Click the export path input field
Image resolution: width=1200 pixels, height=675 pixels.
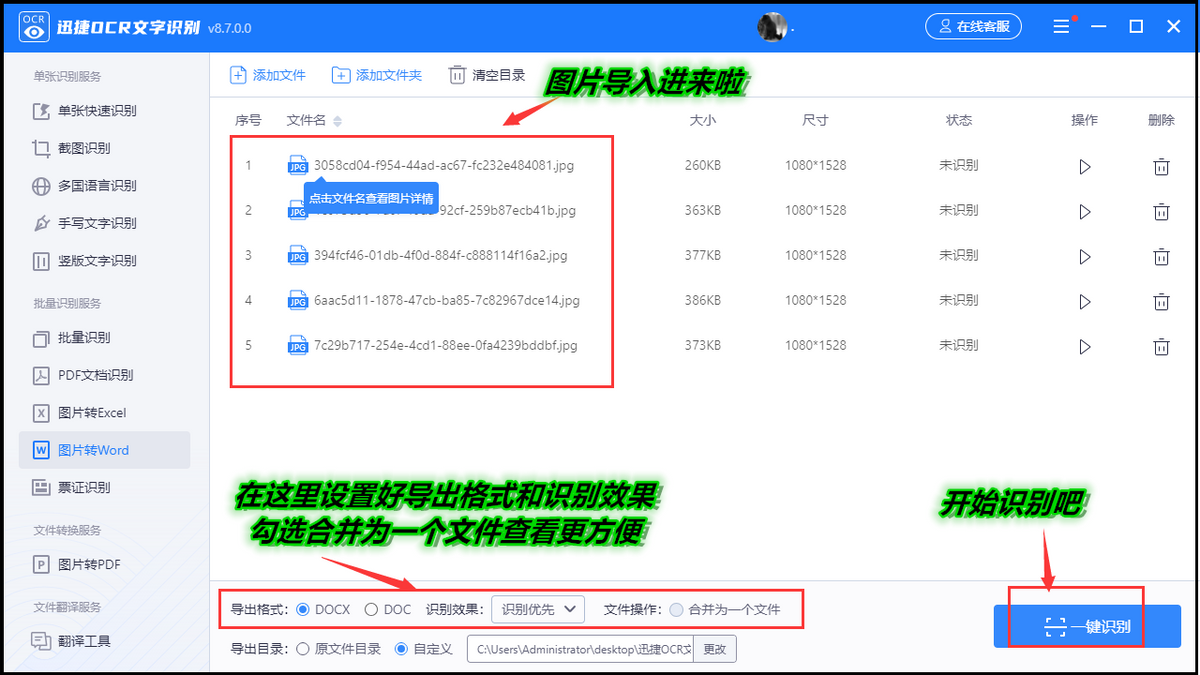pos(580,649)
